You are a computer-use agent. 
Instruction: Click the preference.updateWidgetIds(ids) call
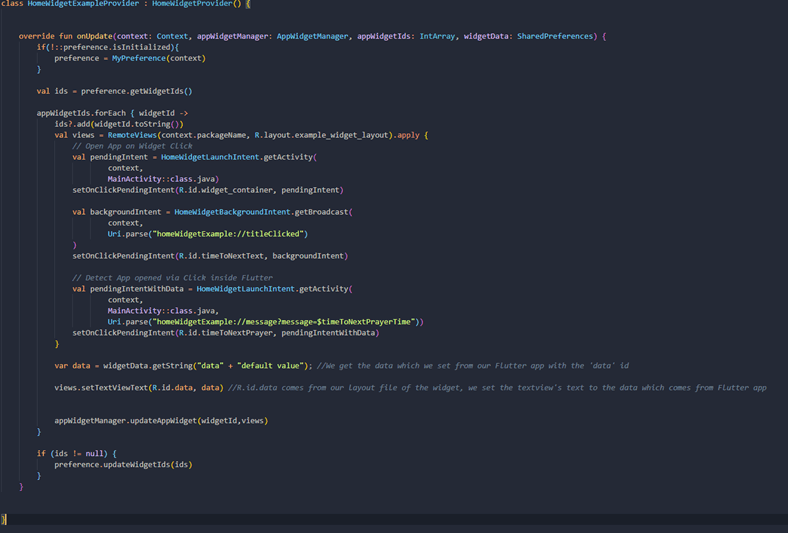tap(123, 464)
